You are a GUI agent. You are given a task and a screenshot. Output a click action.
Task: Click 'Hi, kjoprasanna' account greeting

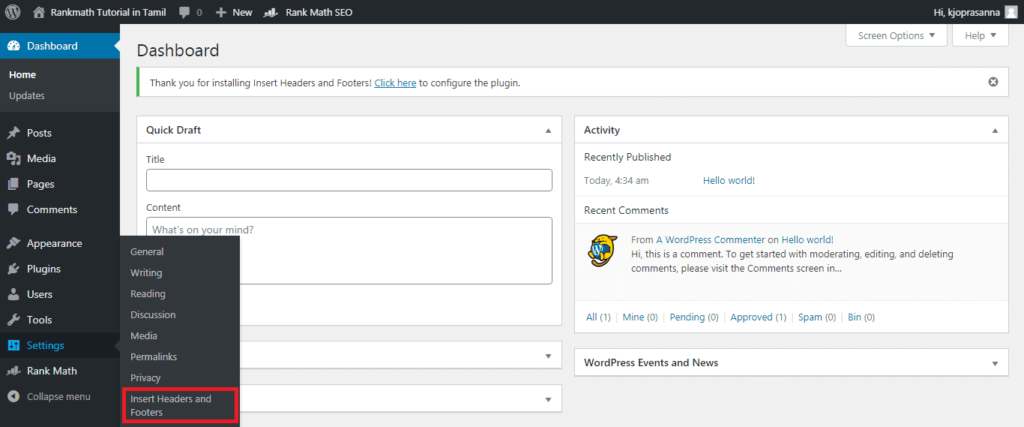click(x=968, y=12)
